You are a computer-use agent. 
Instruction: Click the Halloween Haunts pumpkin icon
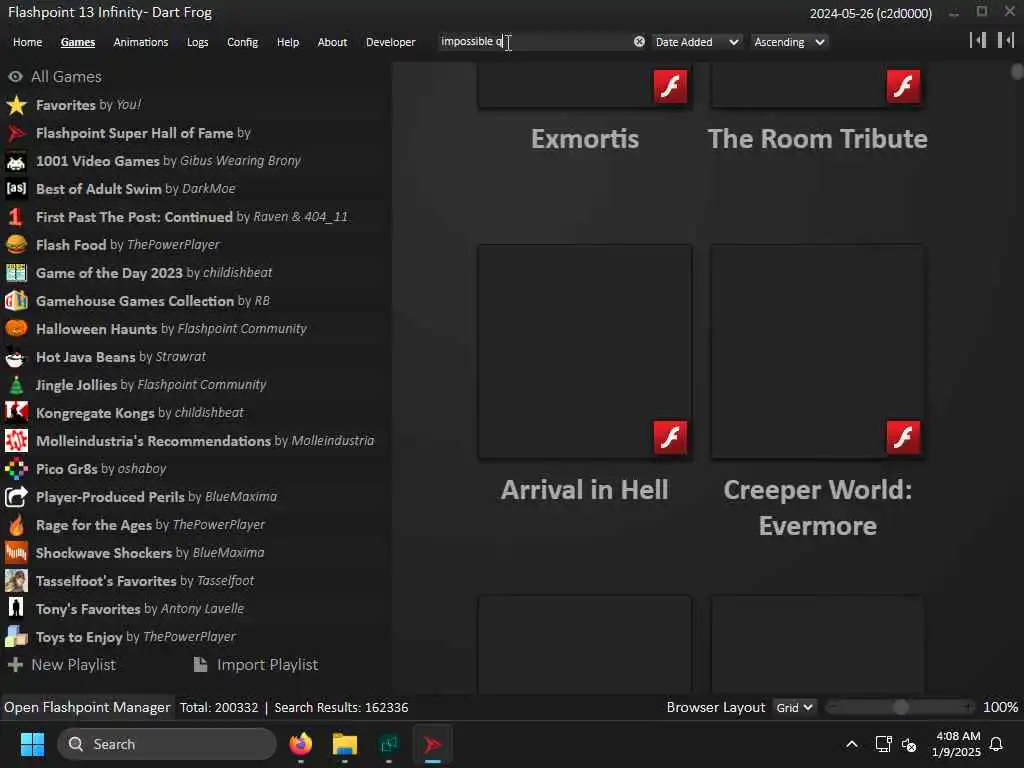pos(16,328)
